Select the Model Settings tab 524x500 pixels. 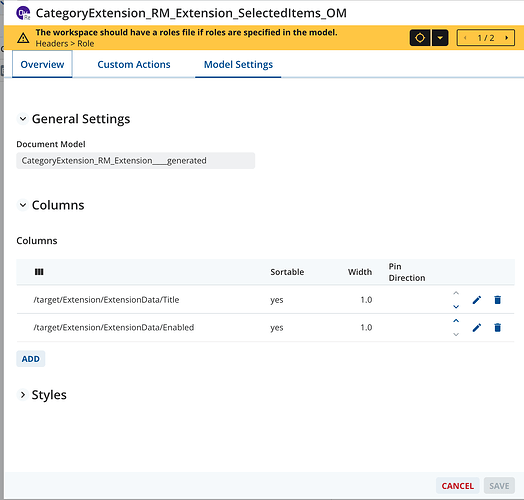pyautogui.click(x=238, y=64)
